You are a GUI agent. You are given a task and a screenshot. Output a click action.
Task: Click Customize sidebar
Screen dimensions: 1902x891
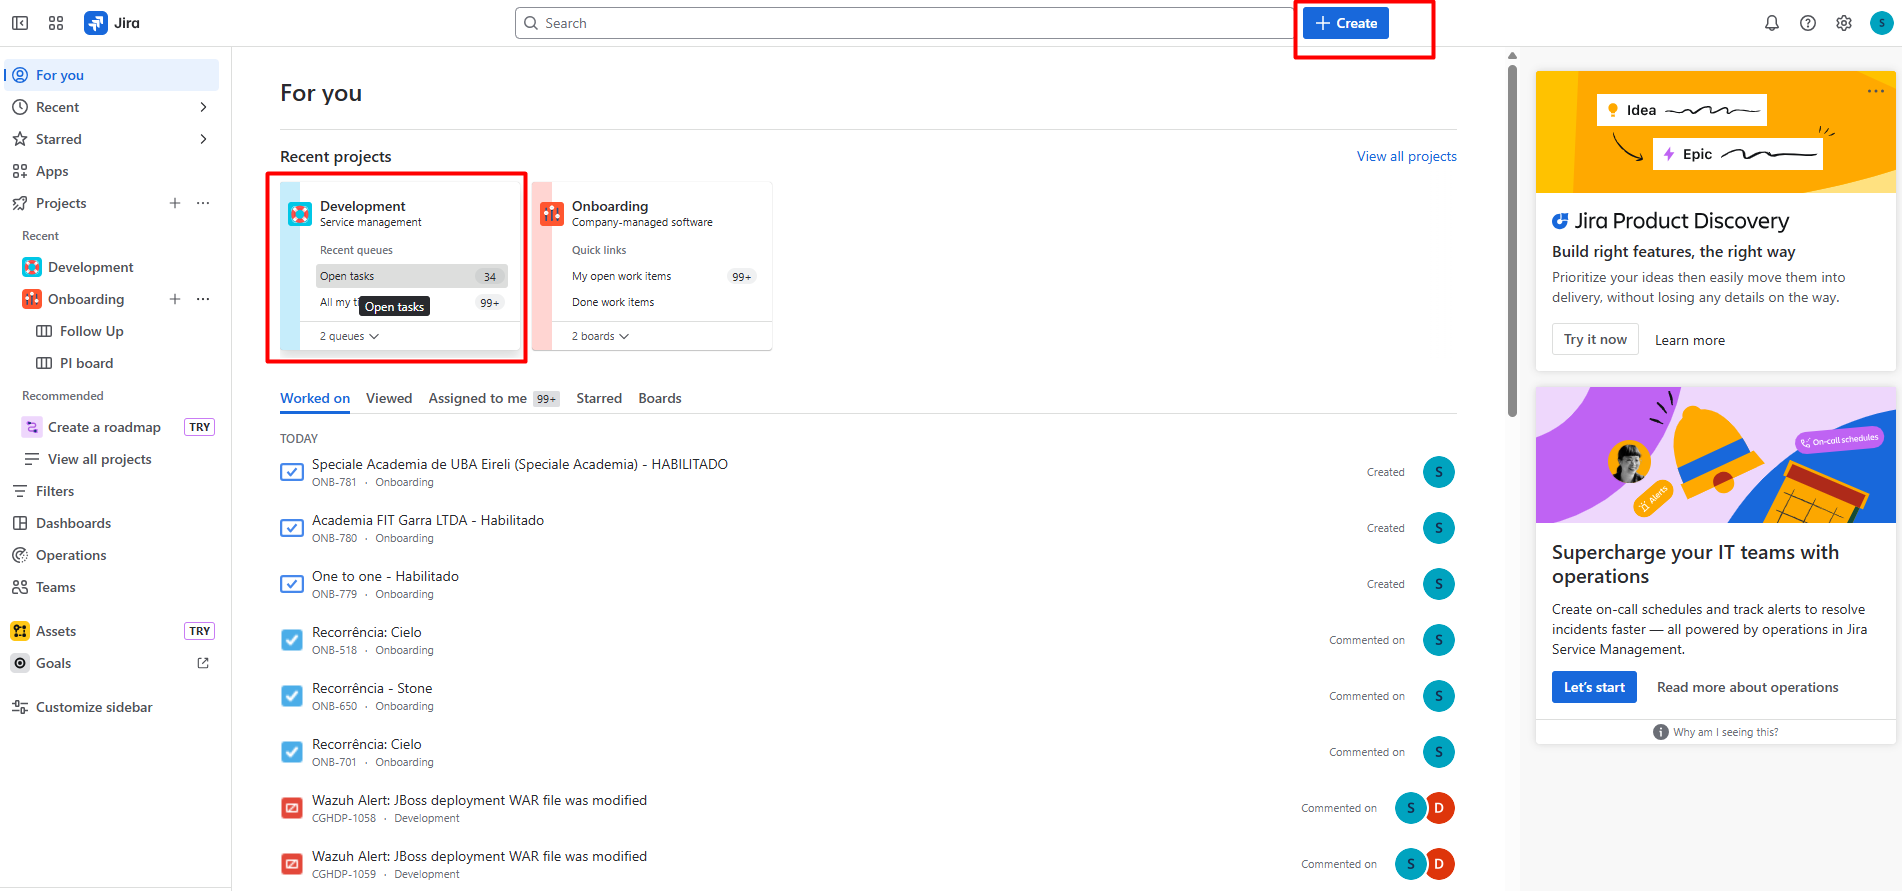click(x=94, y=707)
